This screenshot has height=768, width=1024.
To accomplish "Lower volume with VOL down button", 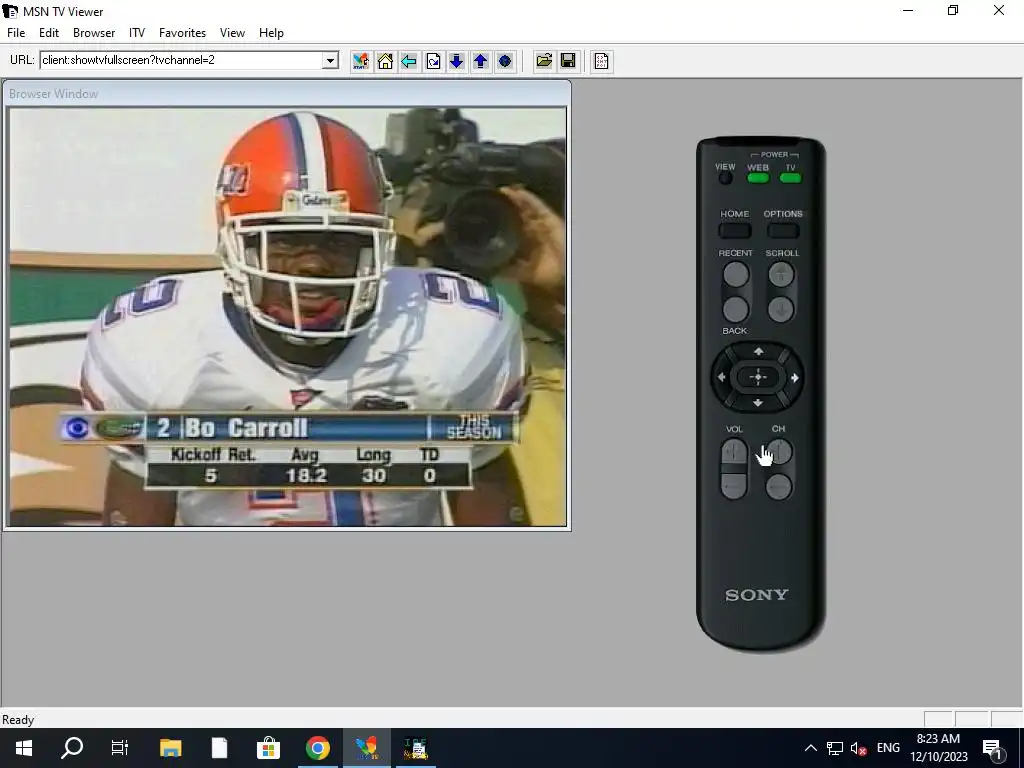I will click(734, 487).
